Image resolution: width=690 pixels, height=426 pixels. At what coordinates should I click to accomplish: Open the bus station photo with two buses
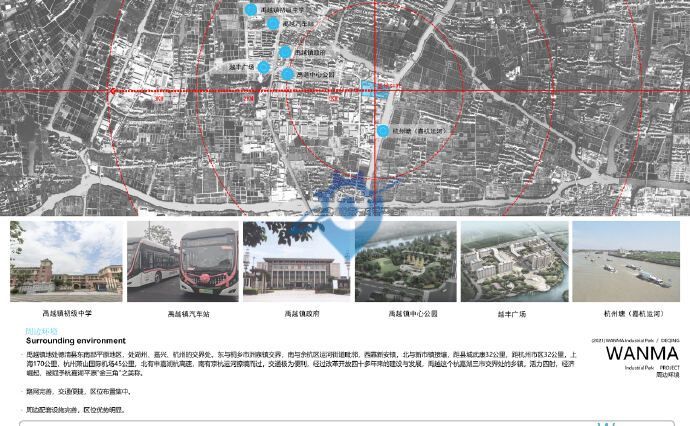[182, 261]
